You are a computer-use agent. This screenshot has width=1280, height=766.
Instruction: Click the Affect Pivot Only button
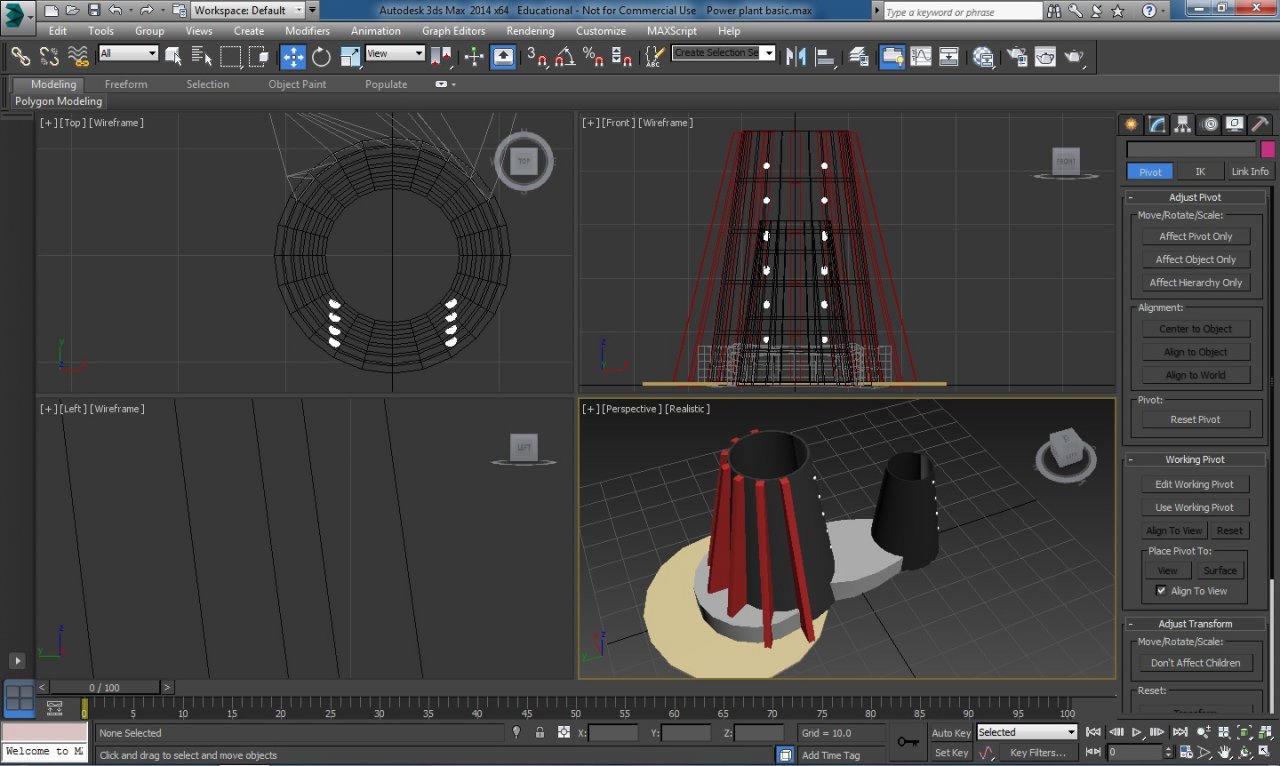pos(1196,237)
